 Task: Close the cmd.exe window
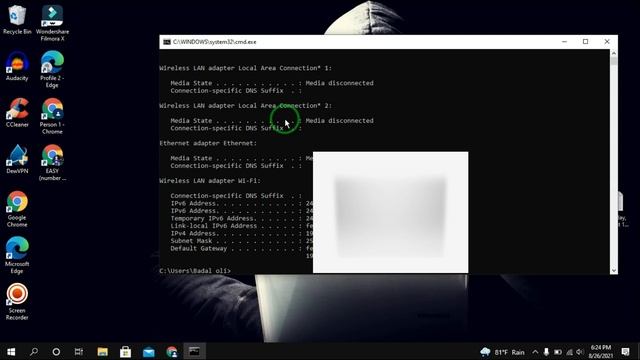tap(607, 42)
